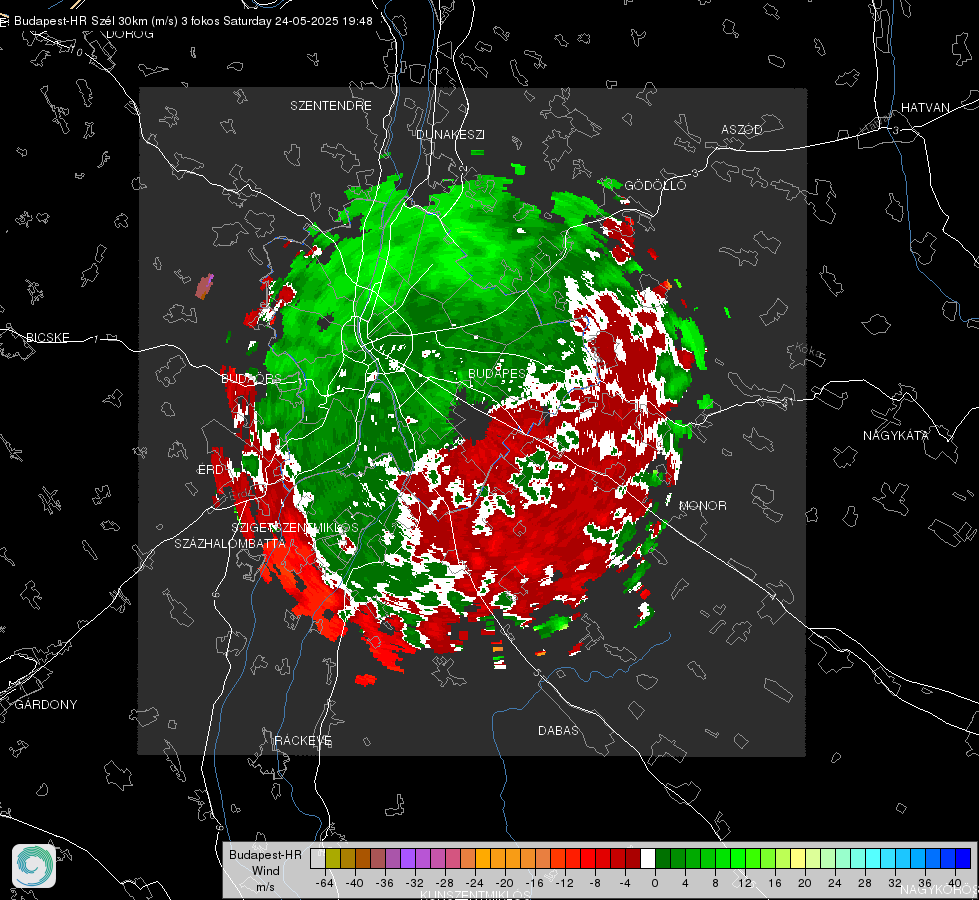Click the 28 legend value
The width and height of the screenshot is (979, 900).
[865, 883]
